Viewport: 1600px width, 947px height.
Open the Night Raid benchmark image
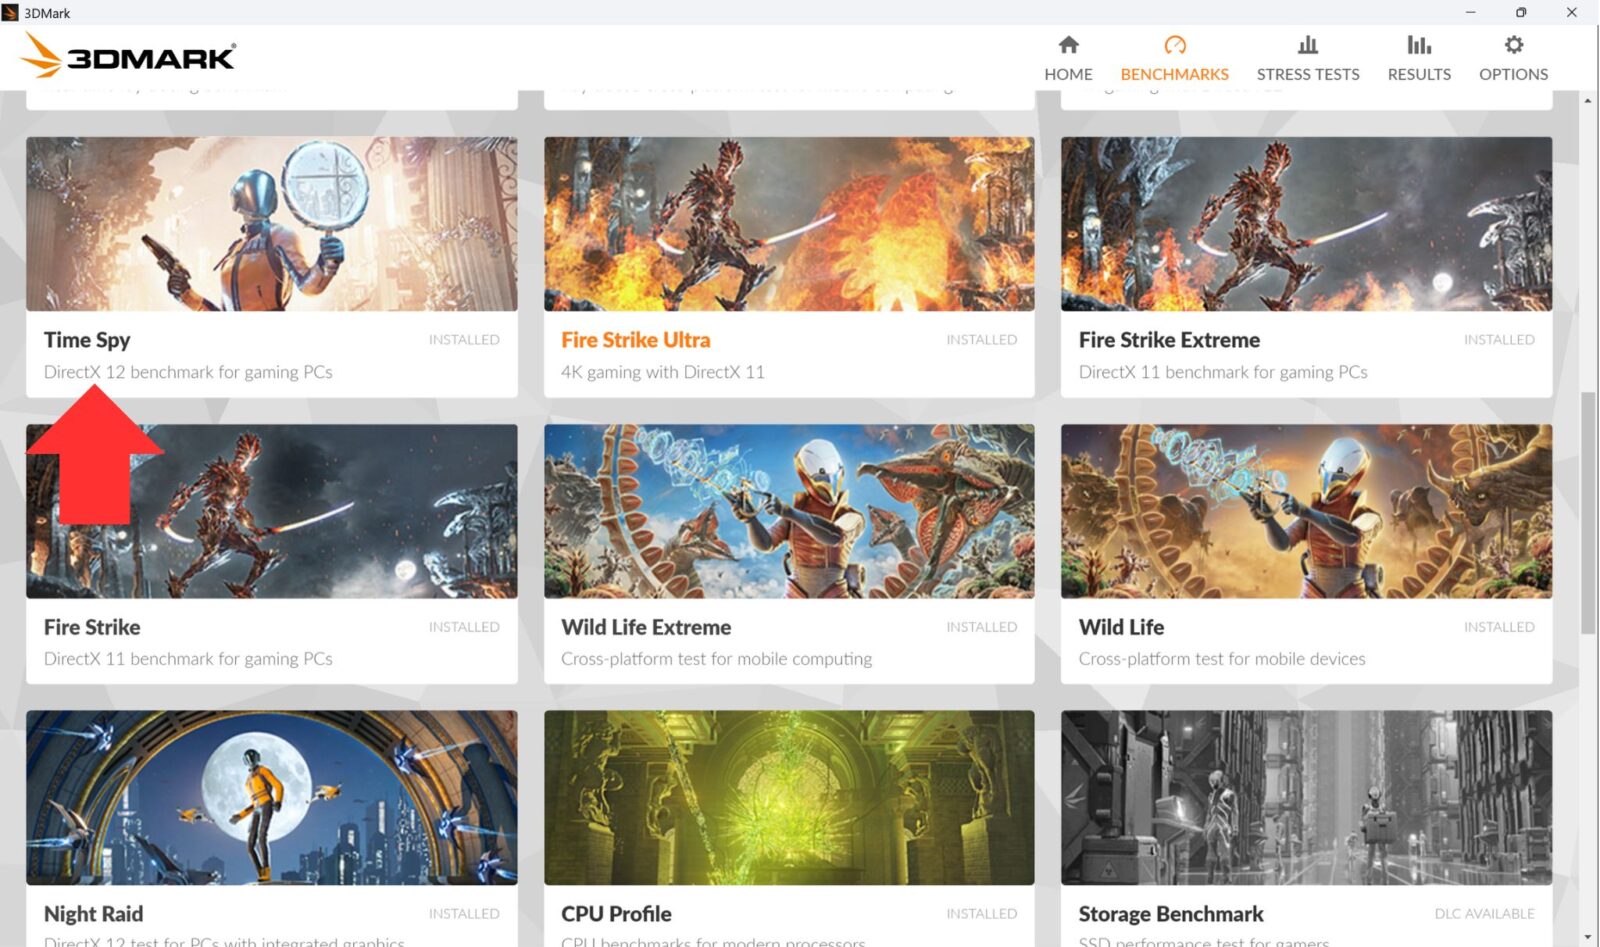coord(271,797)
